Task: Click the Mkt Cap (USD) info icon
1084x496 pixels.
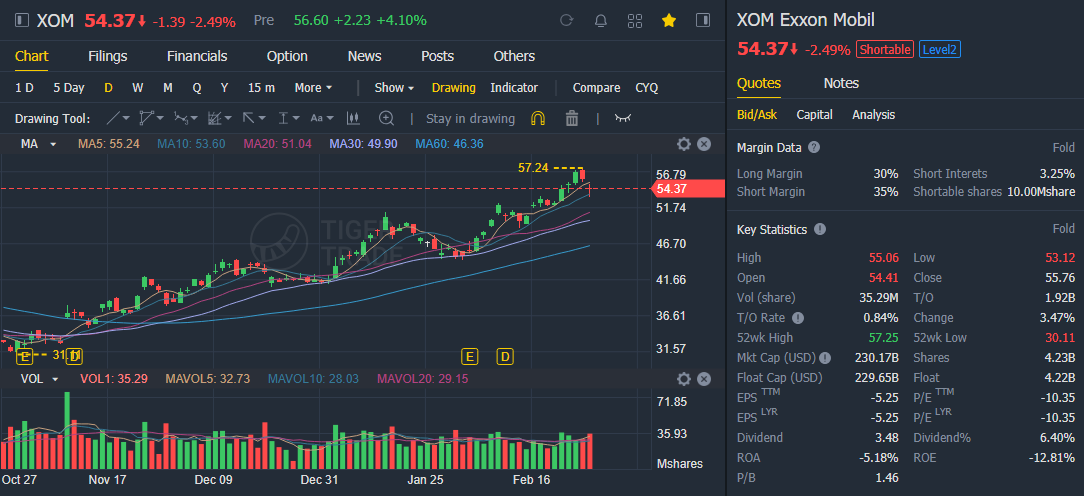Action: pyautogui.click(x=825, y=358)
